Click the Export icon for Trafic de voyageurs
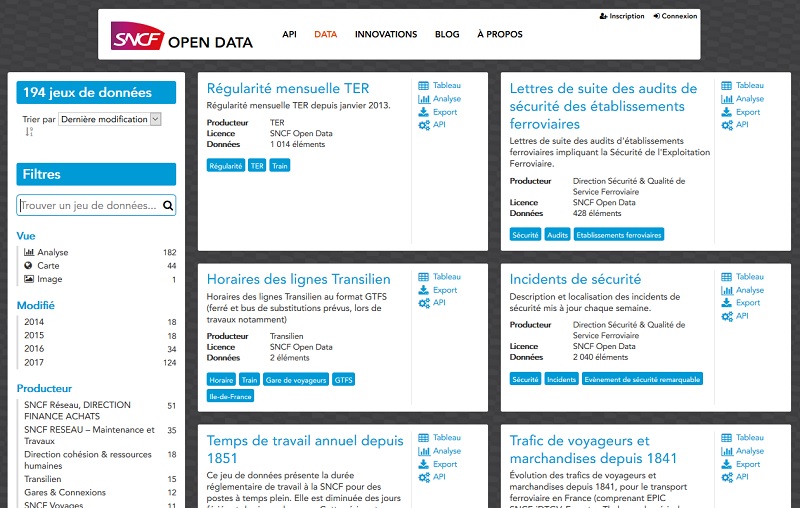This screenshot has height=508, width=800. [x=727, y=464]
